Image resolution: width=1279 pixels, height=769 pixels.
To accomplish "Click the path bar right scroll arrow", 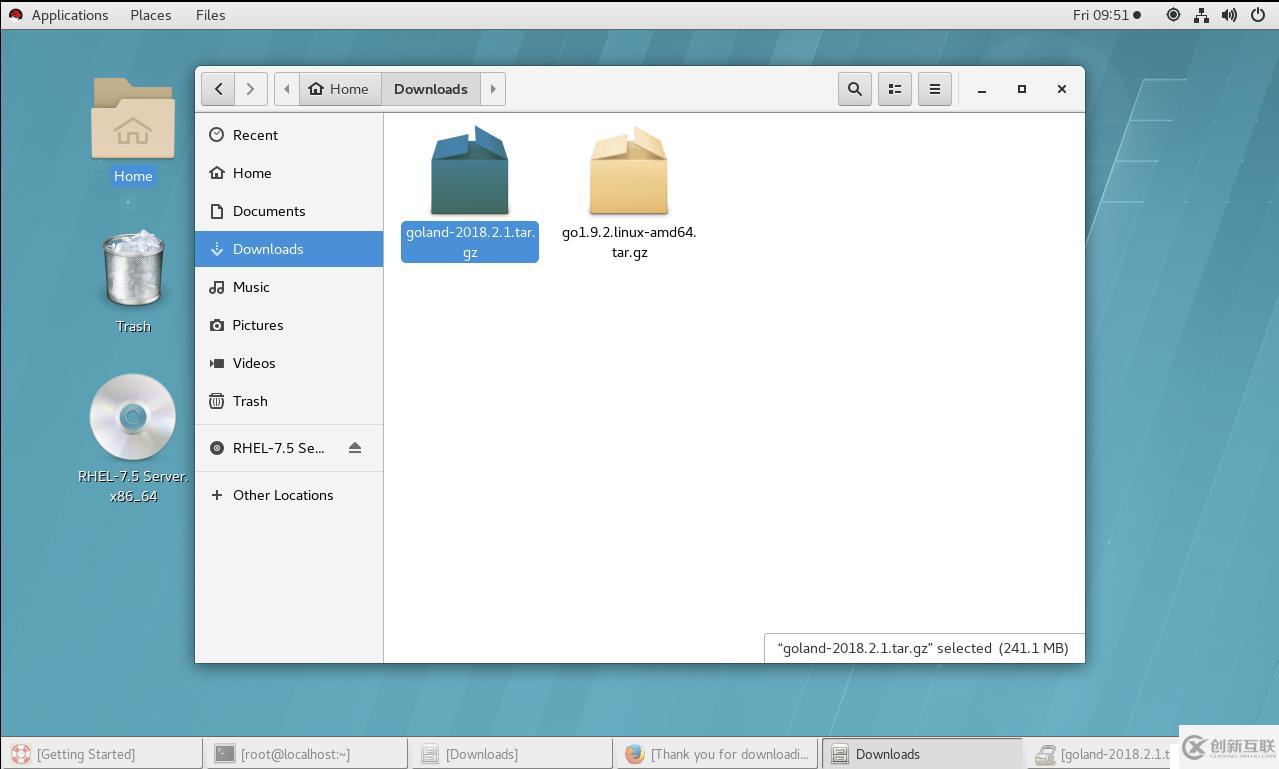I will click(493, 89).
